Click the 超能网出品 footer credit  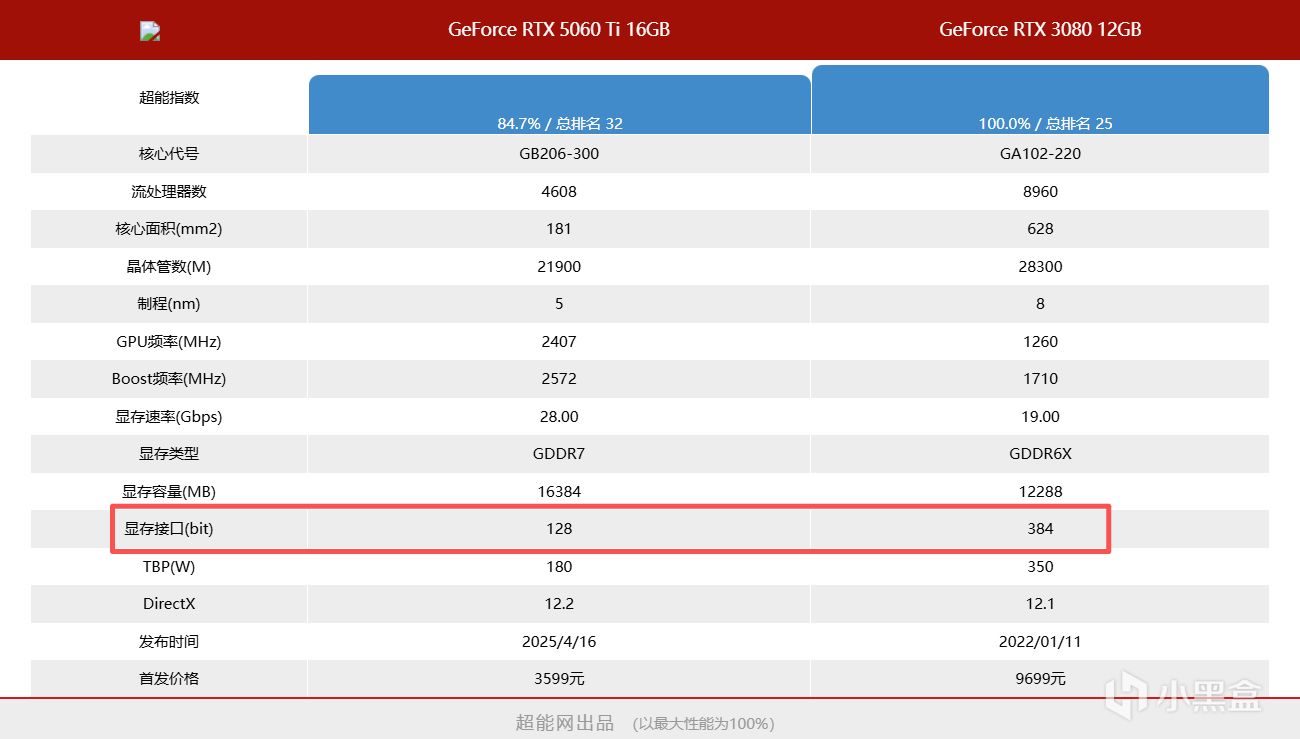tap(565, 723)
